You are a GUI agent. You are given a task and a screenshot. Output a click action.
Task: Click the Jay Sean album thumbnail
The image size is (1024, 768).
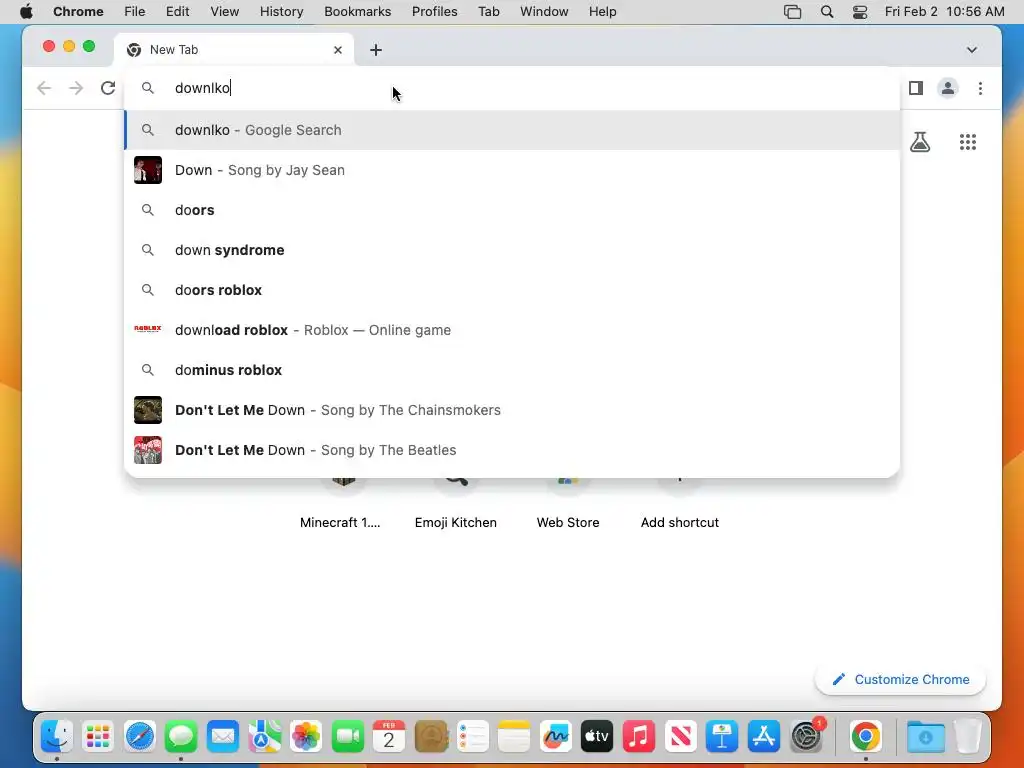(x=148, y=170)
